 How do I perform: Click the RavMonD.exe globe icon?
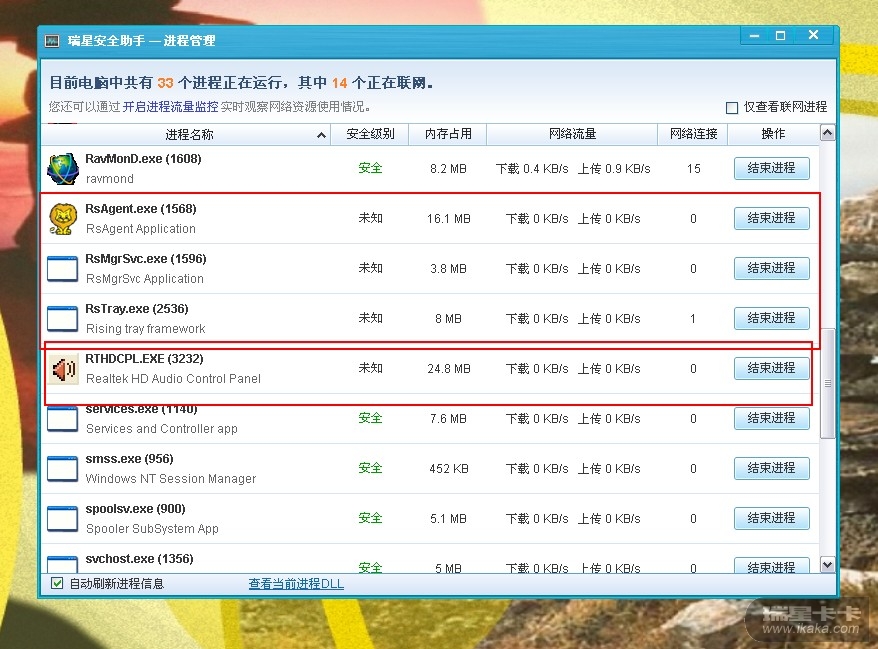pos(62,169)
